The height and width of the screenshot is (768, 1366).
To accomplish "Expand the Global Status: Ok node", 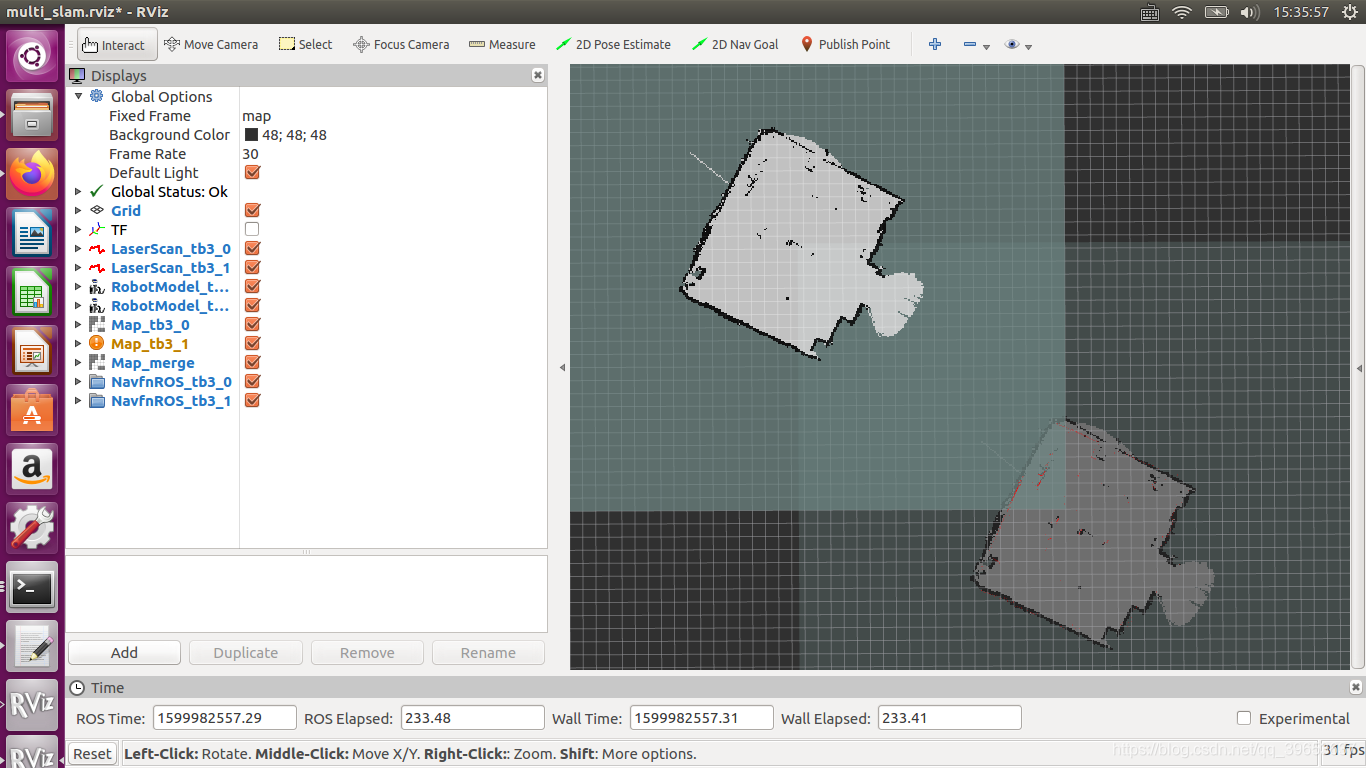I will 79,191.
